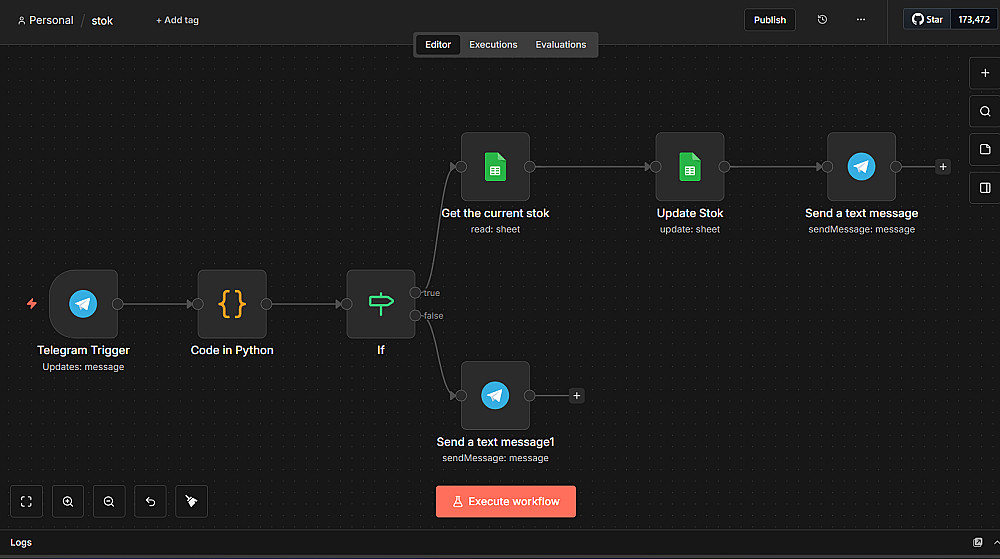The width and height of the screenshot is (1000, 559).
Task: Fit workflow to view
Action: 27,502
